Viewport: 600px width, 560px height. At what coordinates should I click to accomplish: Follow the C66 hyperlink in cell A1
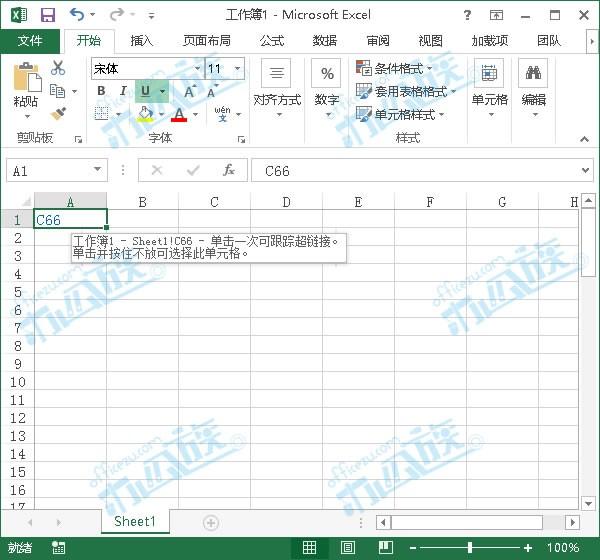coord(48,220)
